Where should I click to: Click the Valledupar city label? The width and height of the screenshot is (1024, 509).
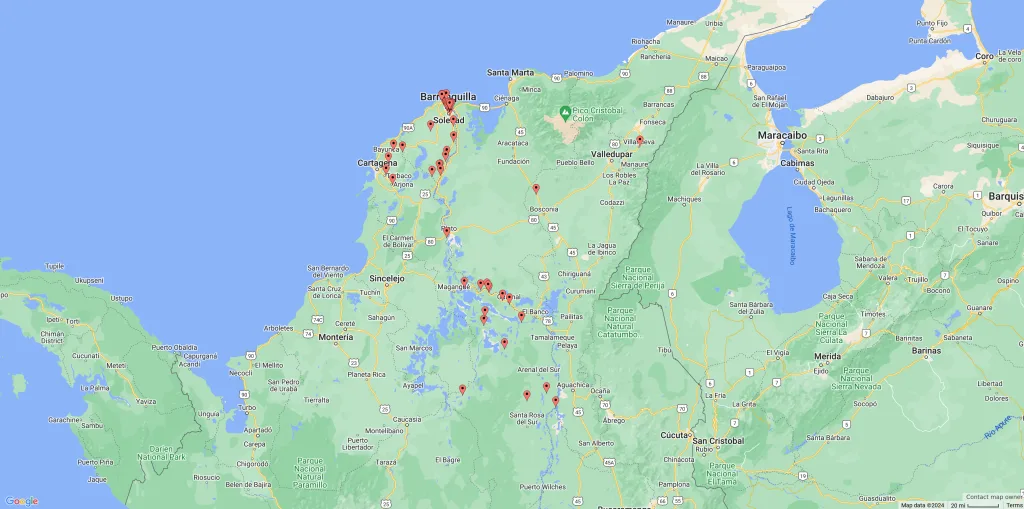611,154
